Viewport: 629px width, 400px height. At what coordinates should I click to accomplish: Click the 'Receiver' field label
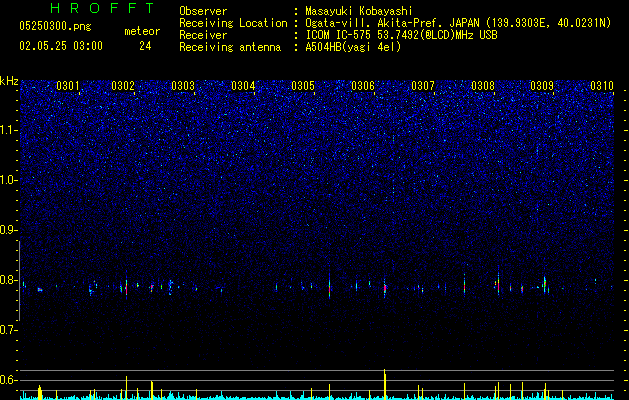[203, 35]
